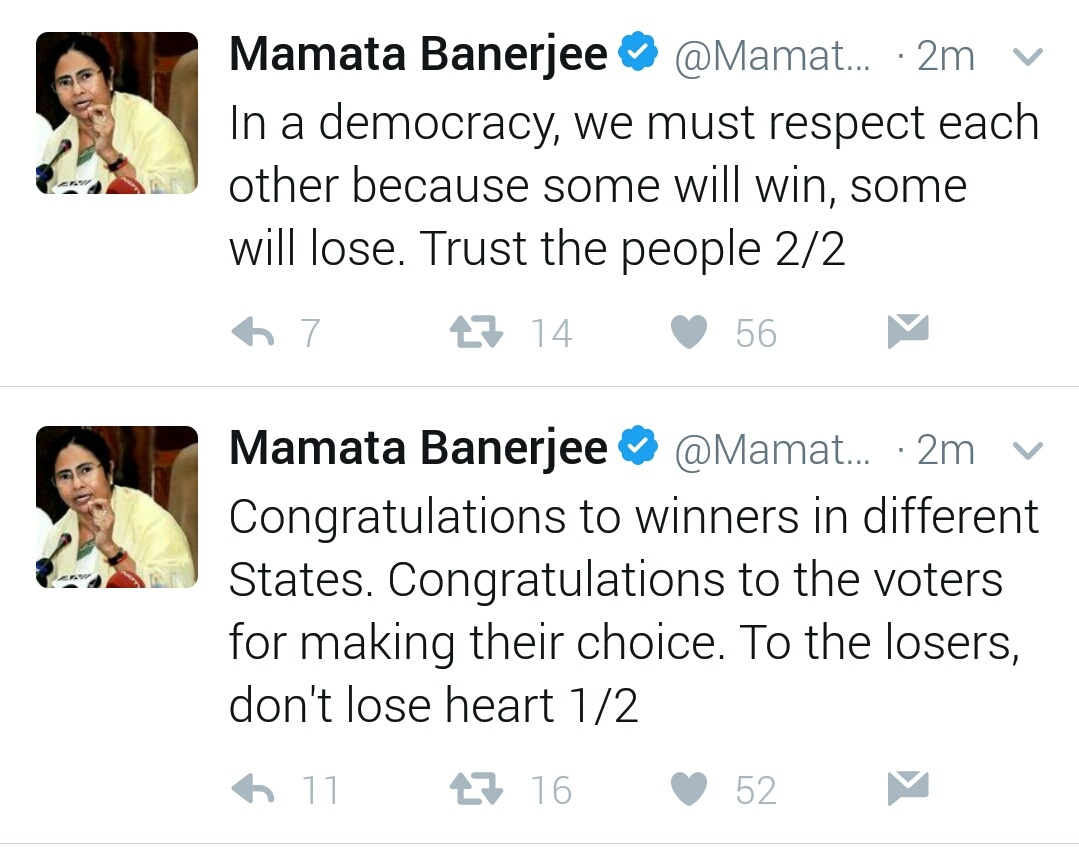Tap the verified badge on first tweet

click(x=637, y=55)
